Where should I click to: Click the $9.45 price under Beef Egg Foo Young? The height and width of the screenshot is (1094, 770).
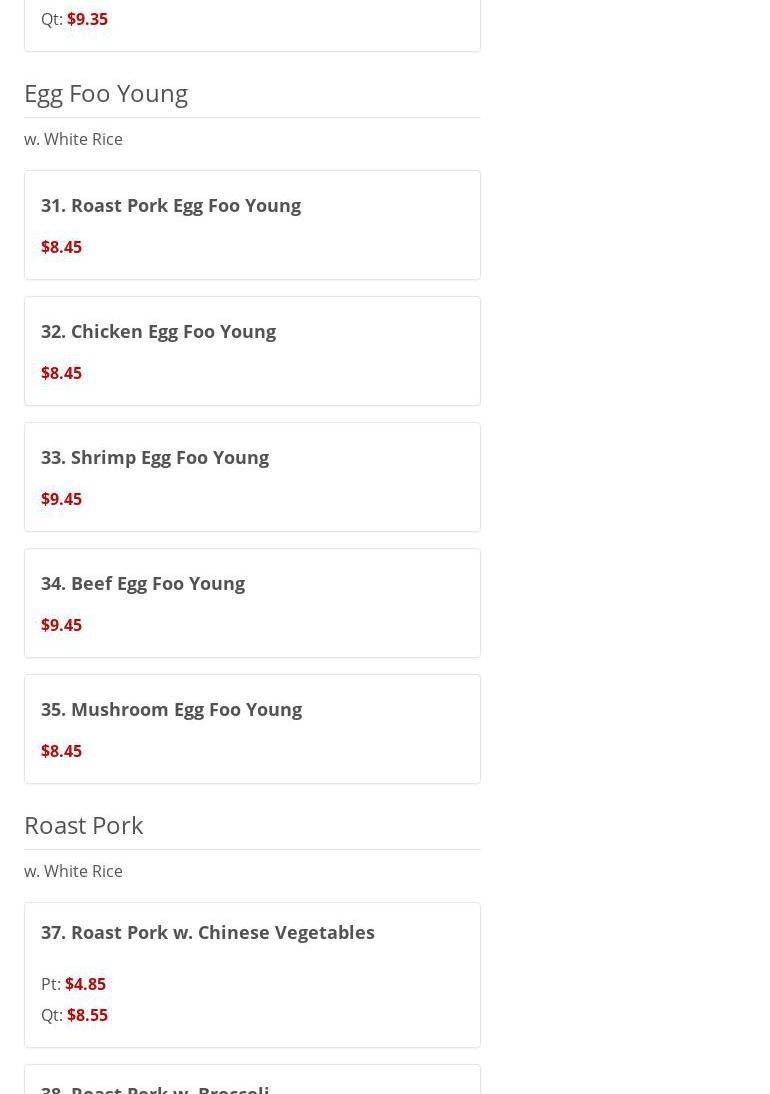point(61,625)
